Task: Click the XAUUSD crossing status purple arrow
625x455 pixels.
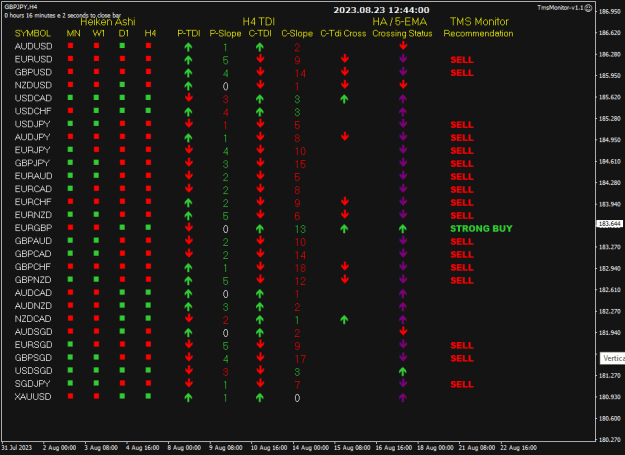Action: click(x=403, y=397)
